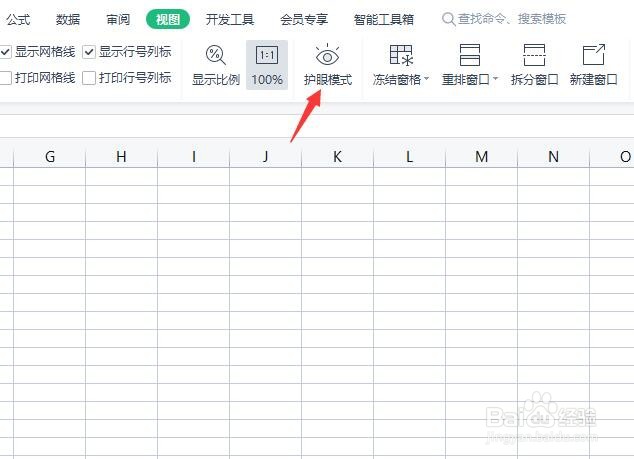Enable the 打印行号列标 checkbox
Screen dimensions: 634x459
[x=89, y=78]
